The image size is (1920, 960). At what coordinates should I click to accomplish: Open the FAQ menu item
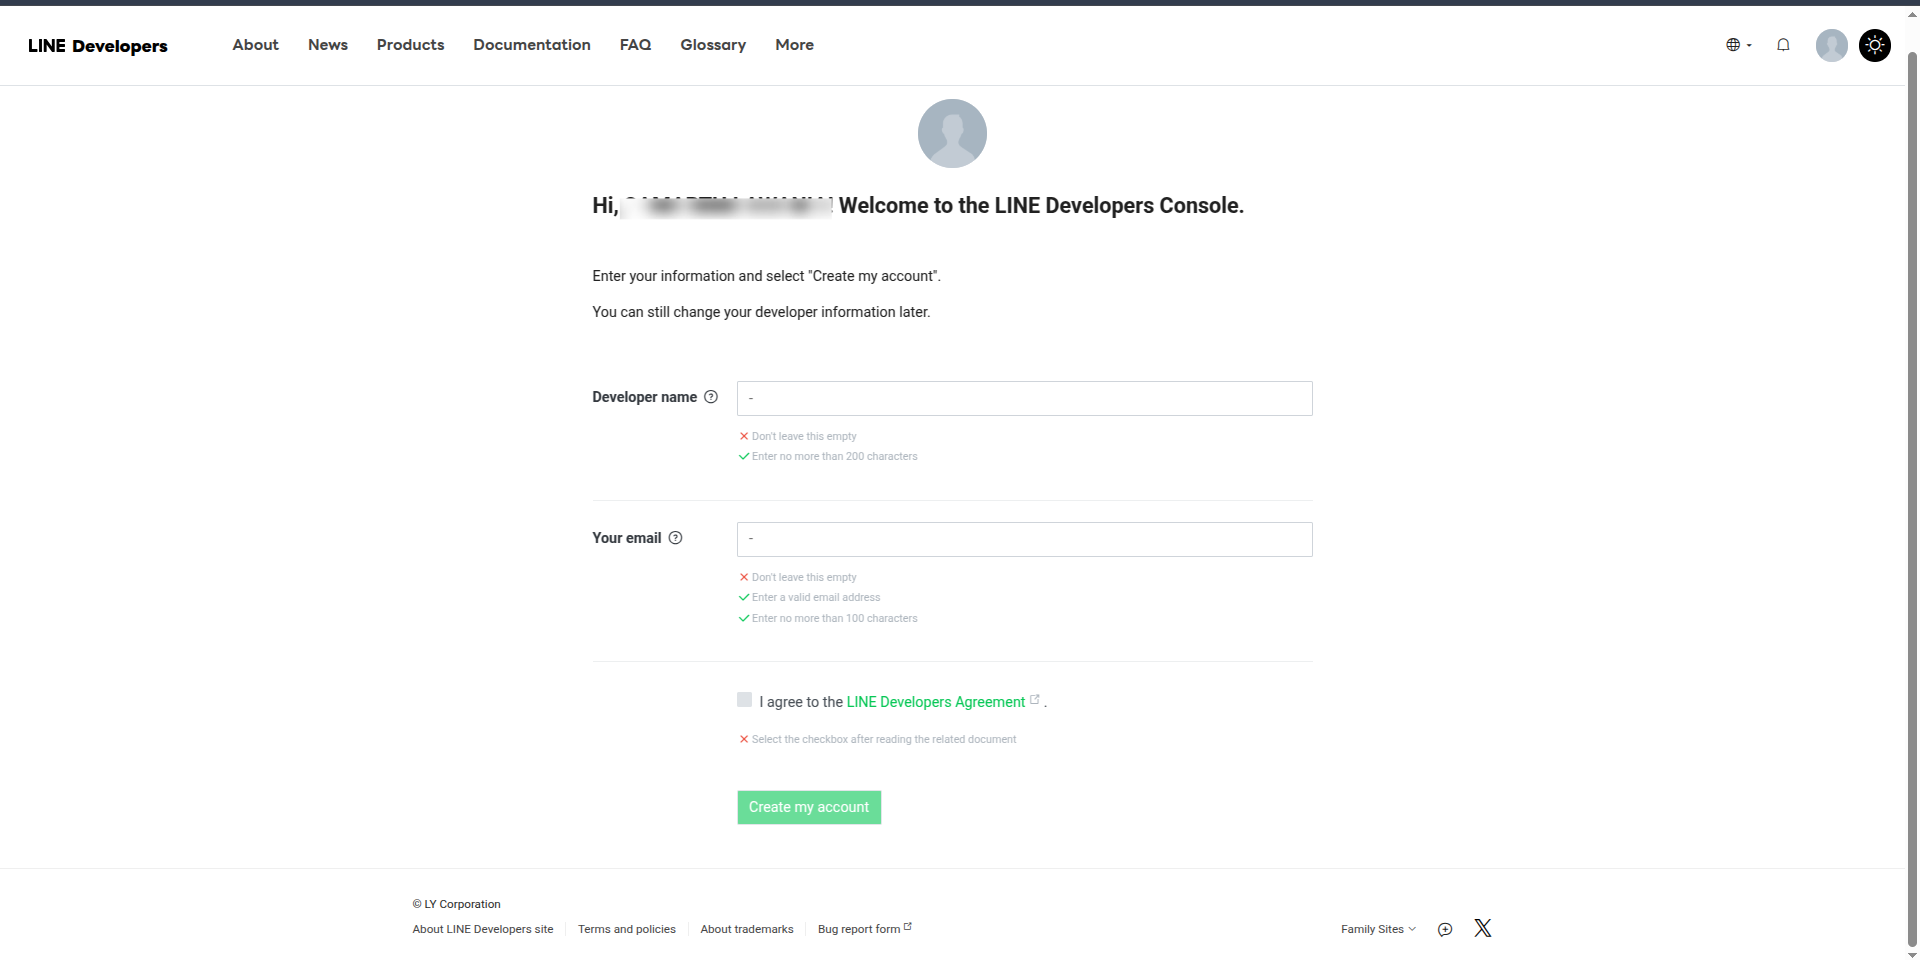[635, 45]
